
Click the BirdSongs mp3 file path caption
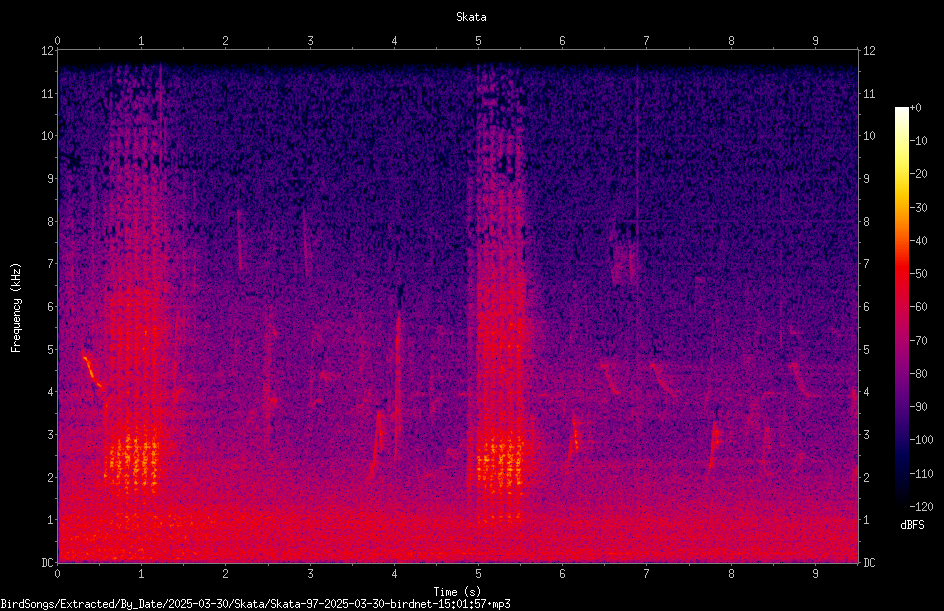point(255,604)
